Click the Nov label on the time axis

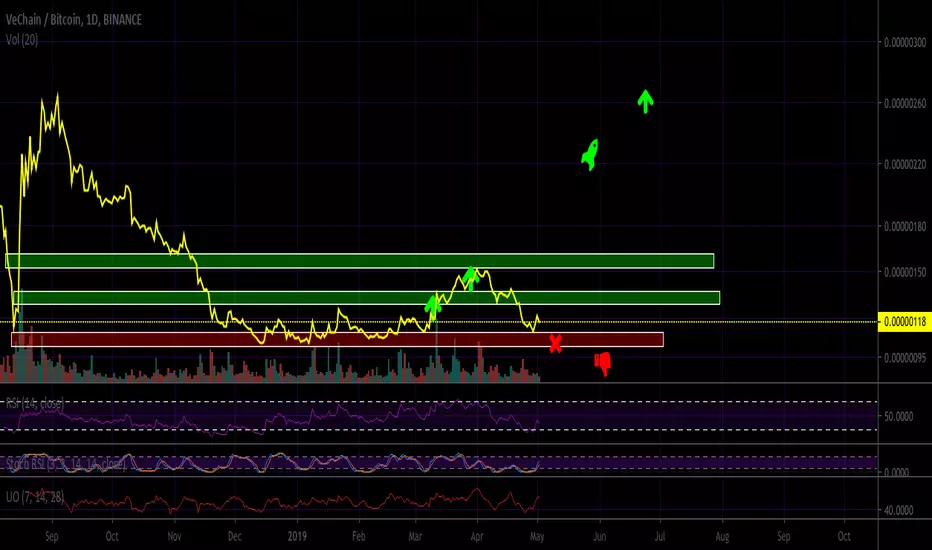pos(174,536)
